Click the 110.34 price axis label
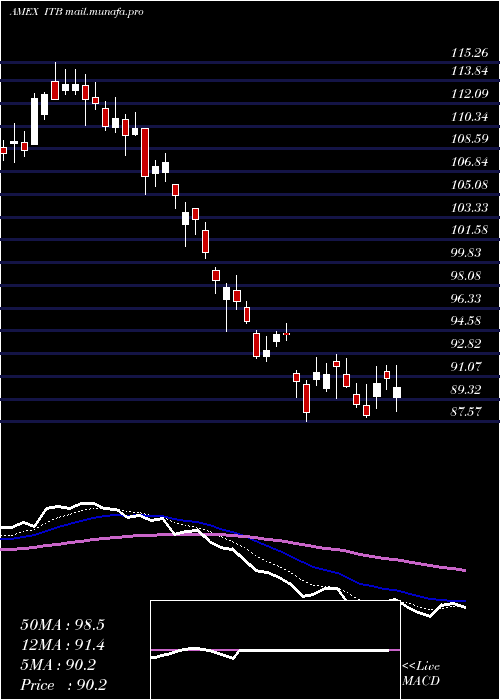Image resolution: width=500 pixels, height=700 pixels. (x=469, y=117)
